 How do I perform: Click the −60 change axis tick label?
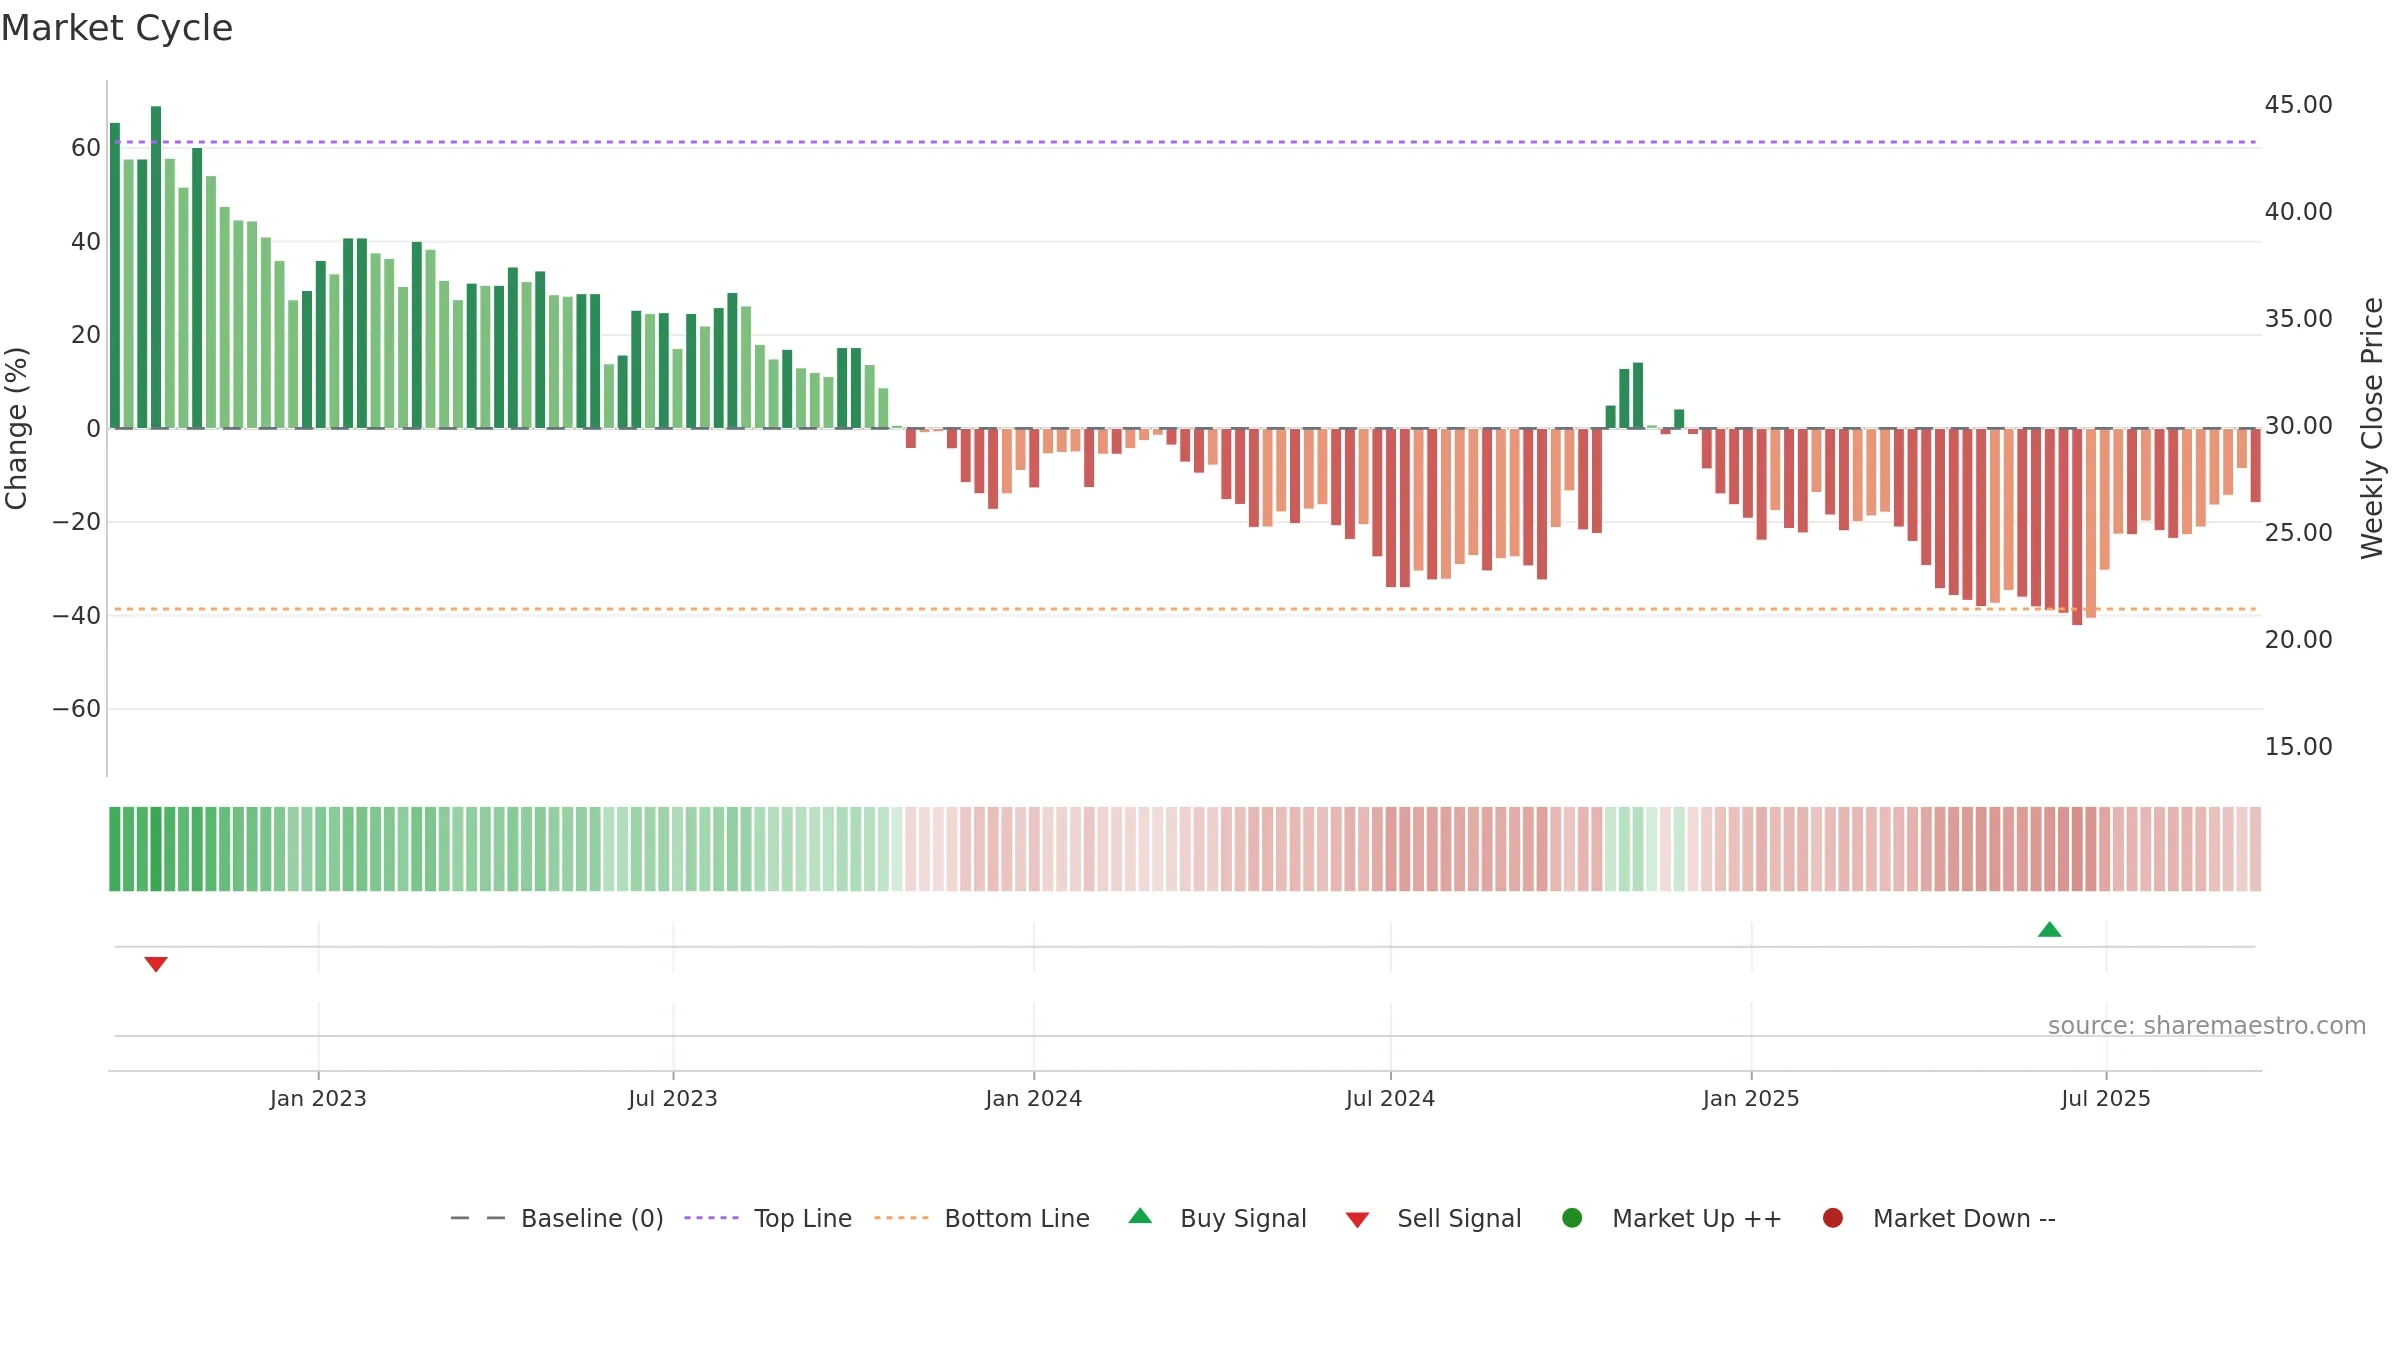tap(77, 709)
